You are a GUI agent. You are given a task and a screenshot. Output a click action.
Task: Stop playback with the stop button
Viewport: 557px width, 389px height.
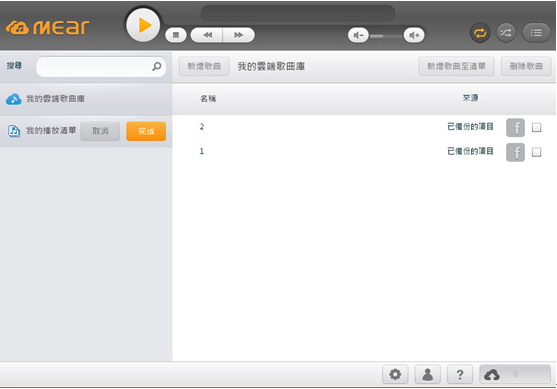tap(176, 35)
